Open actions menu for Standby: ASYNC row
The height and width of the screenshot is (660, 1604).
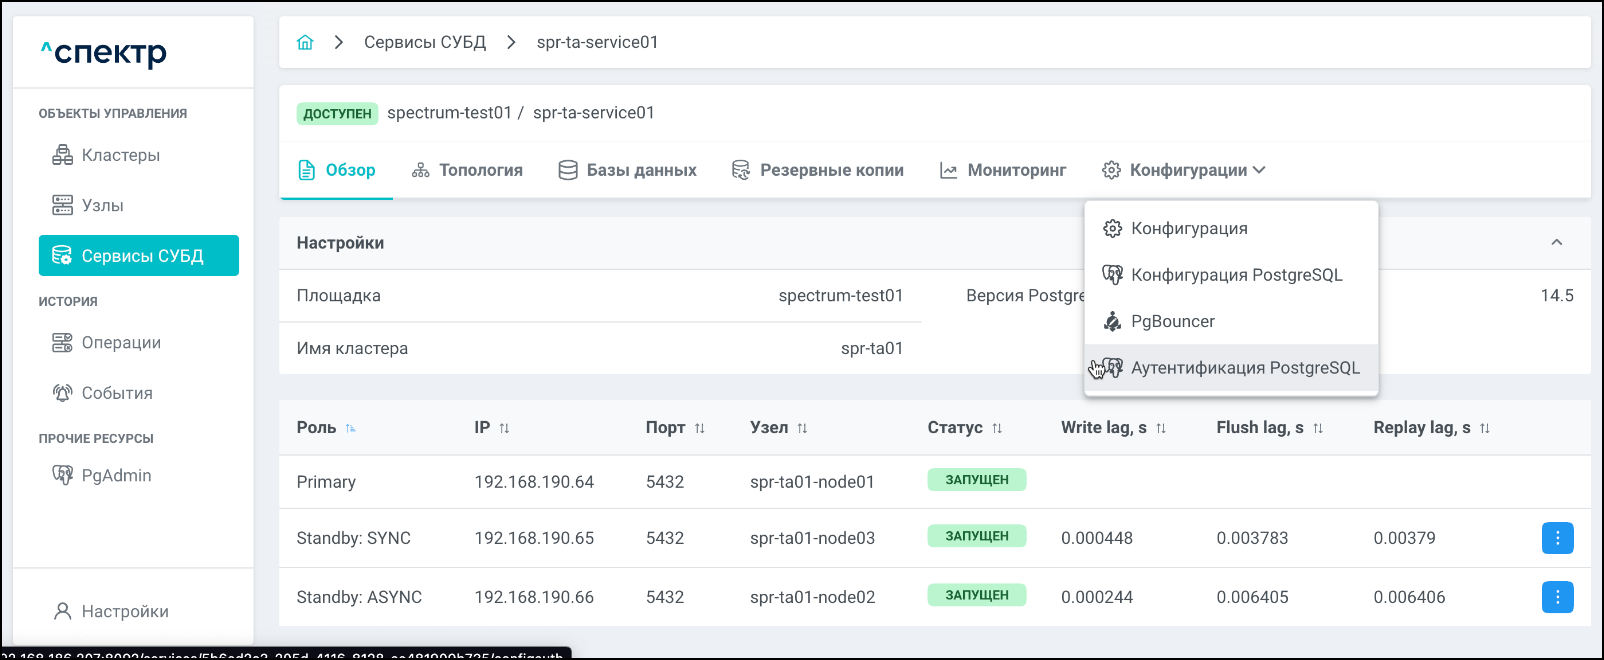click(x=1557, y=597)
